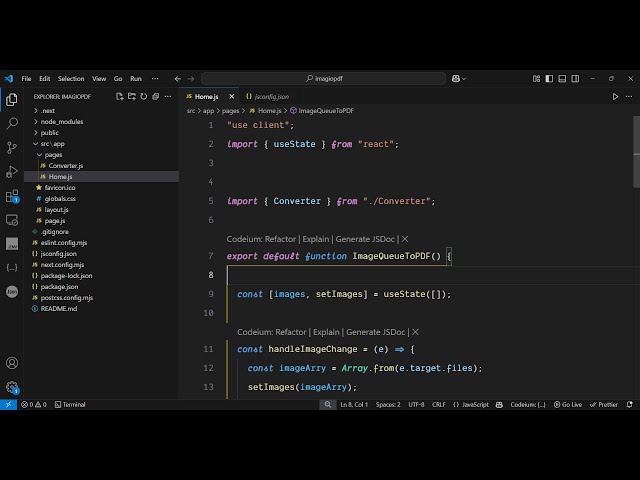This screenshot has width=640, height=480.
Task: Open the Copilot chat icon
Action: tap(456, 79)
